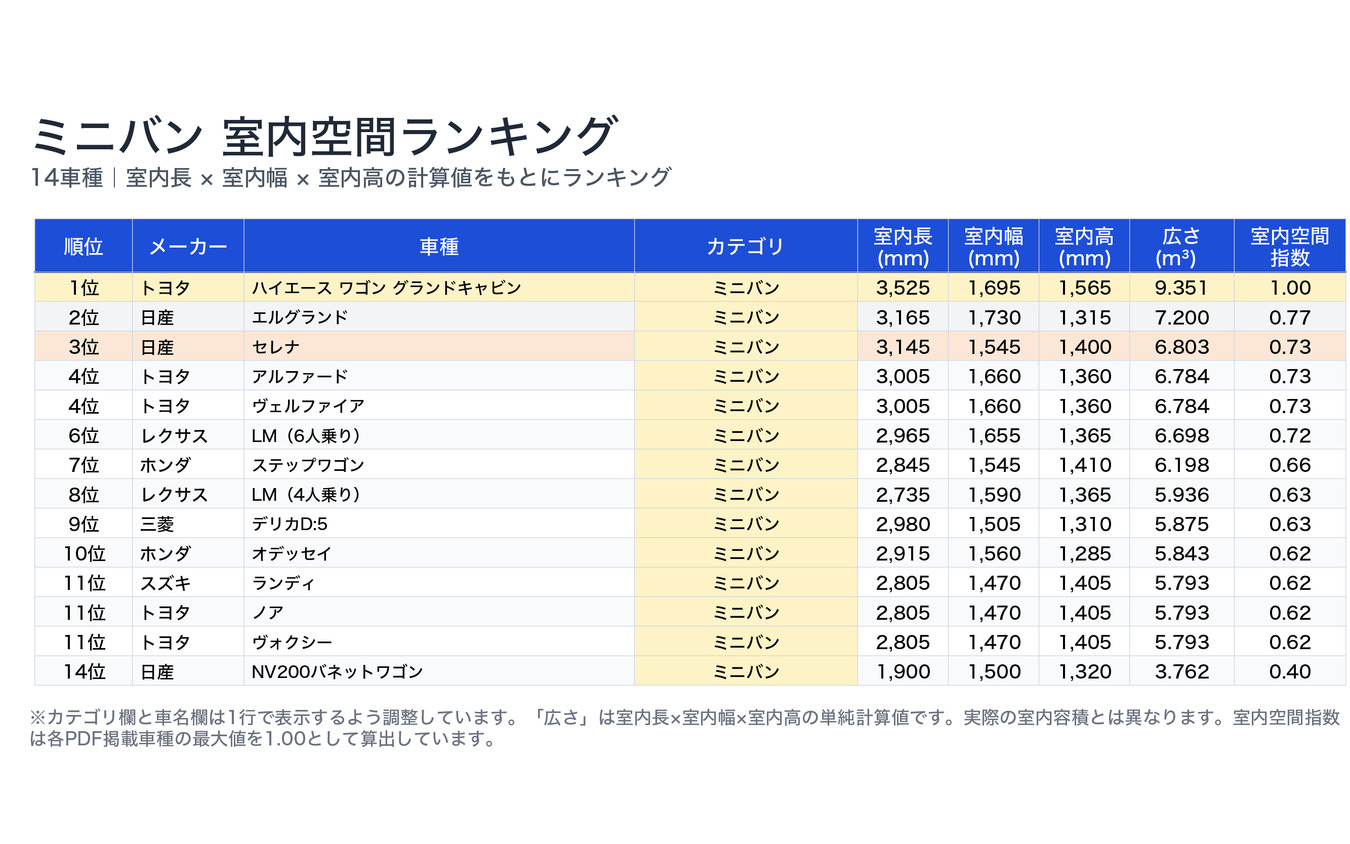Screen dimensions: 1350x844
Task: Select the エルグランド model cell
Action: [439, 317]
